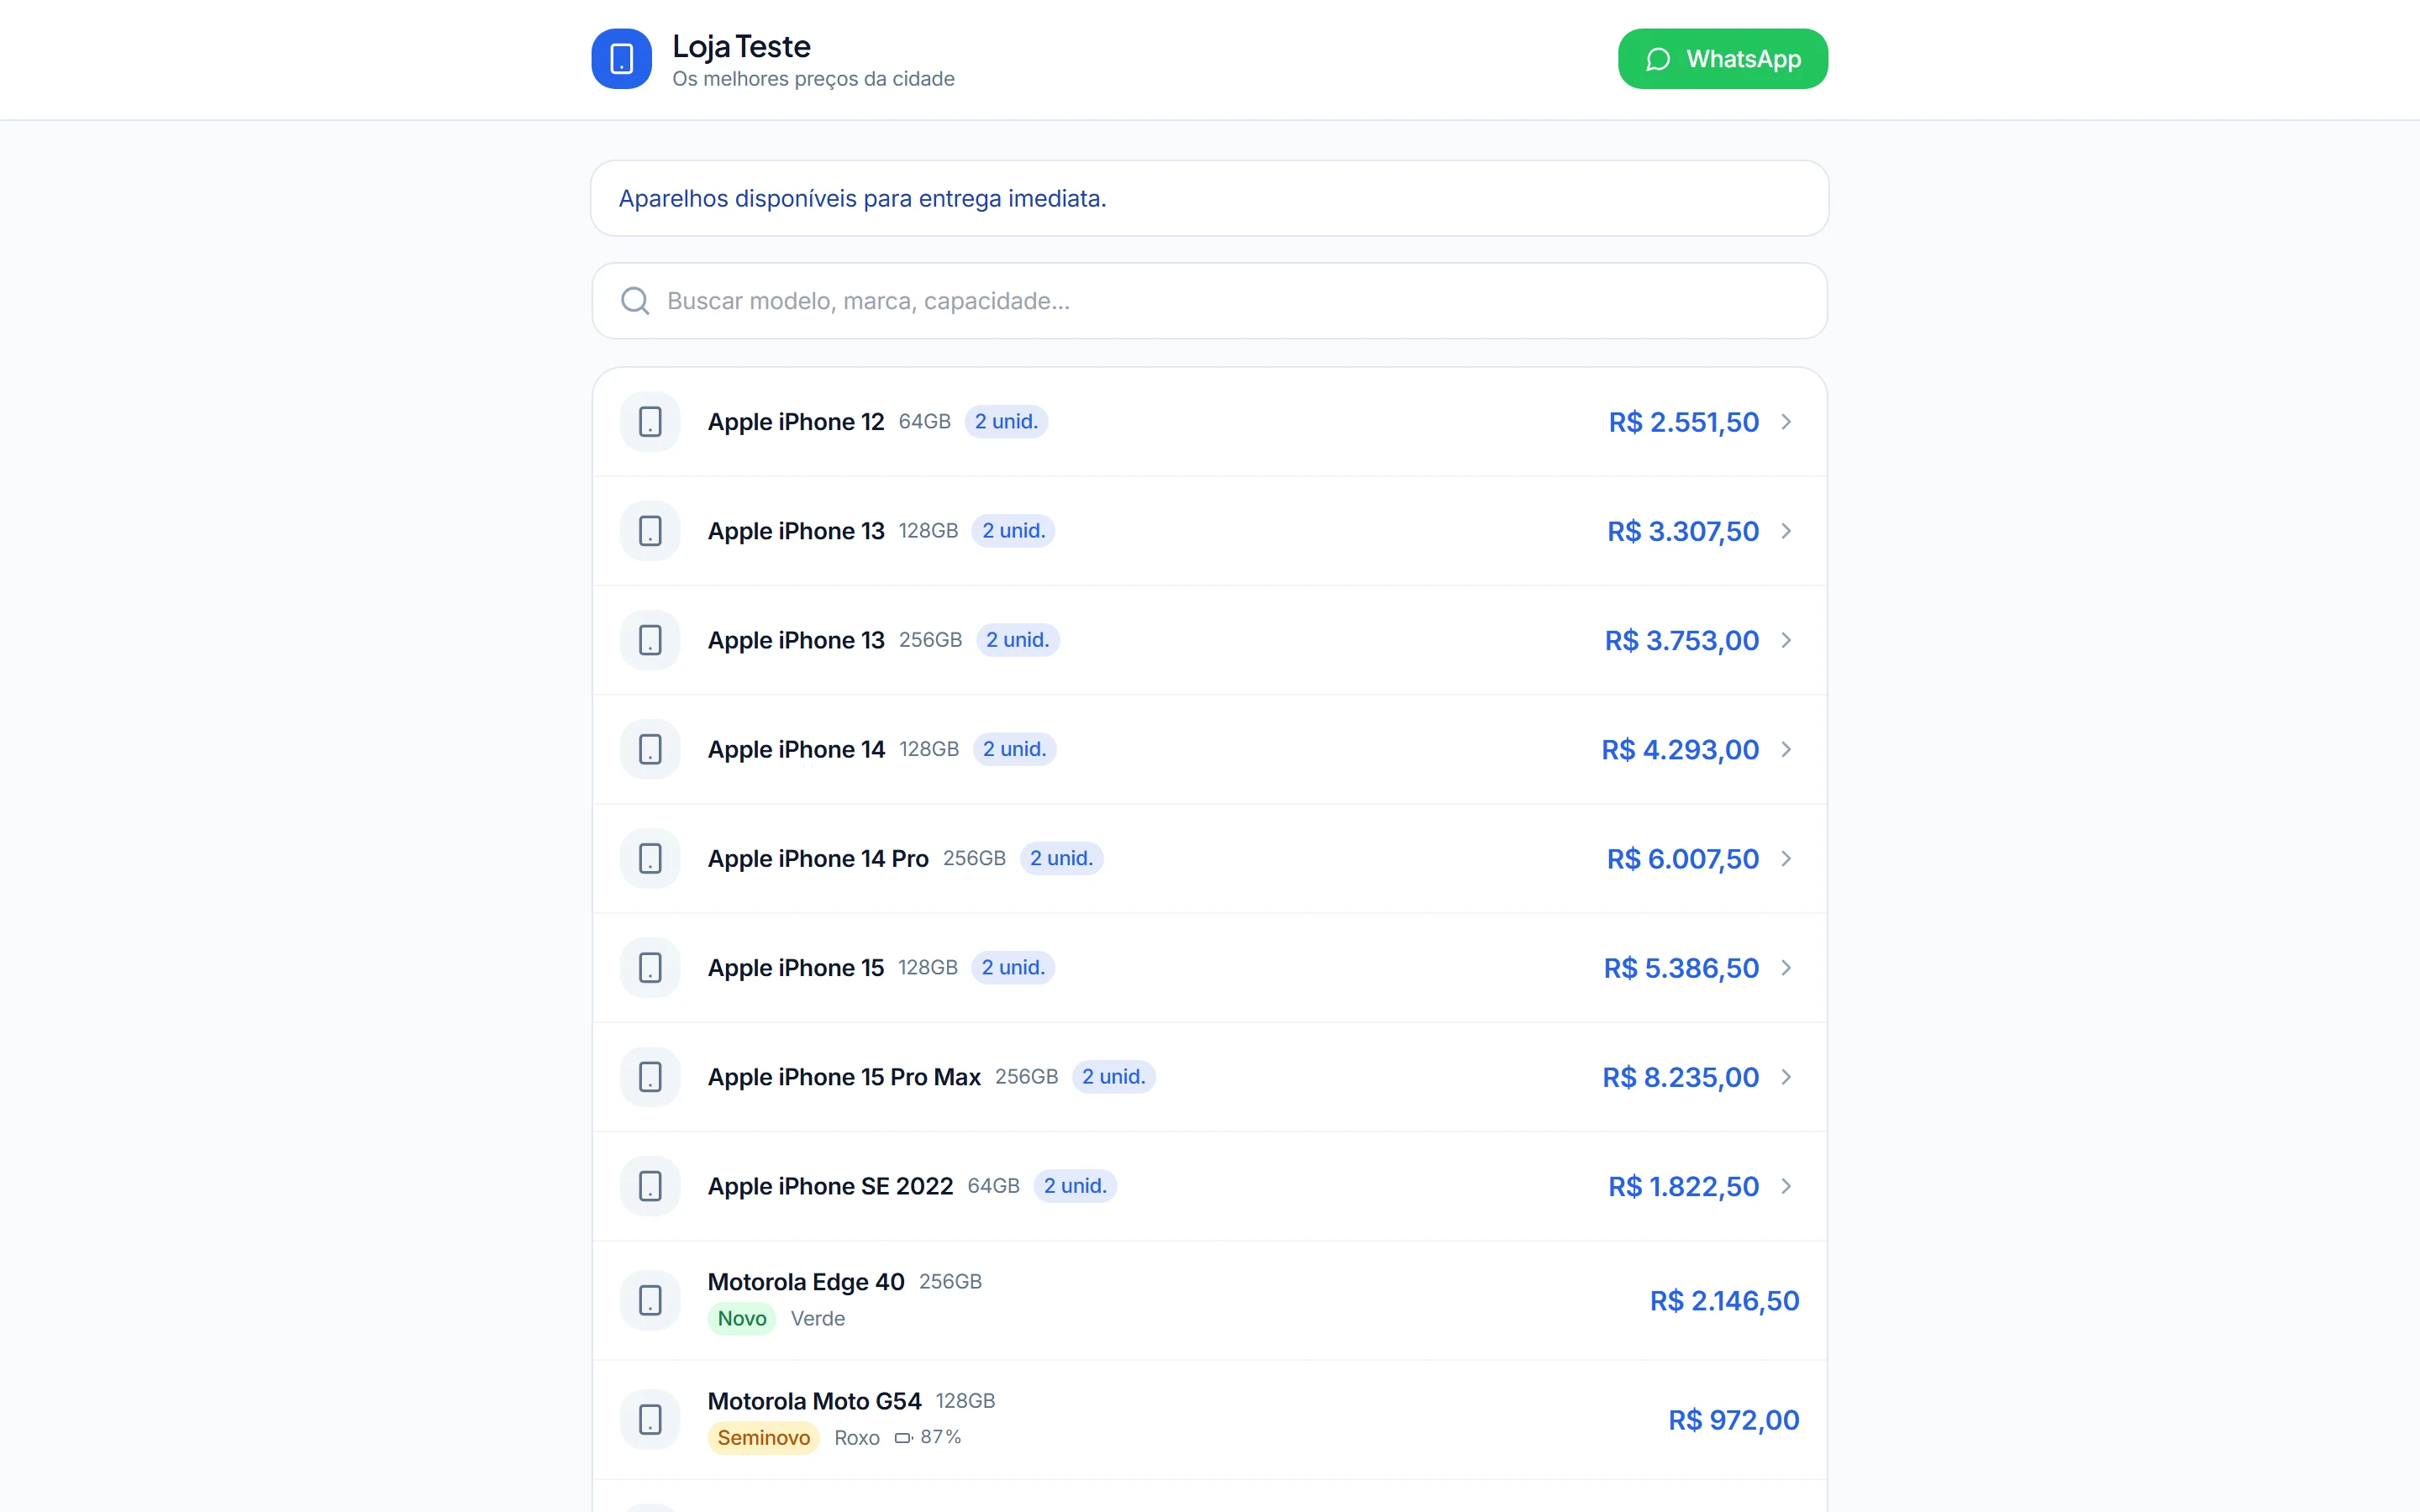Viewport: 2420px width, 1512px height.
Task: Focus the Buscar modelo search field
Action: (1209, 301)
